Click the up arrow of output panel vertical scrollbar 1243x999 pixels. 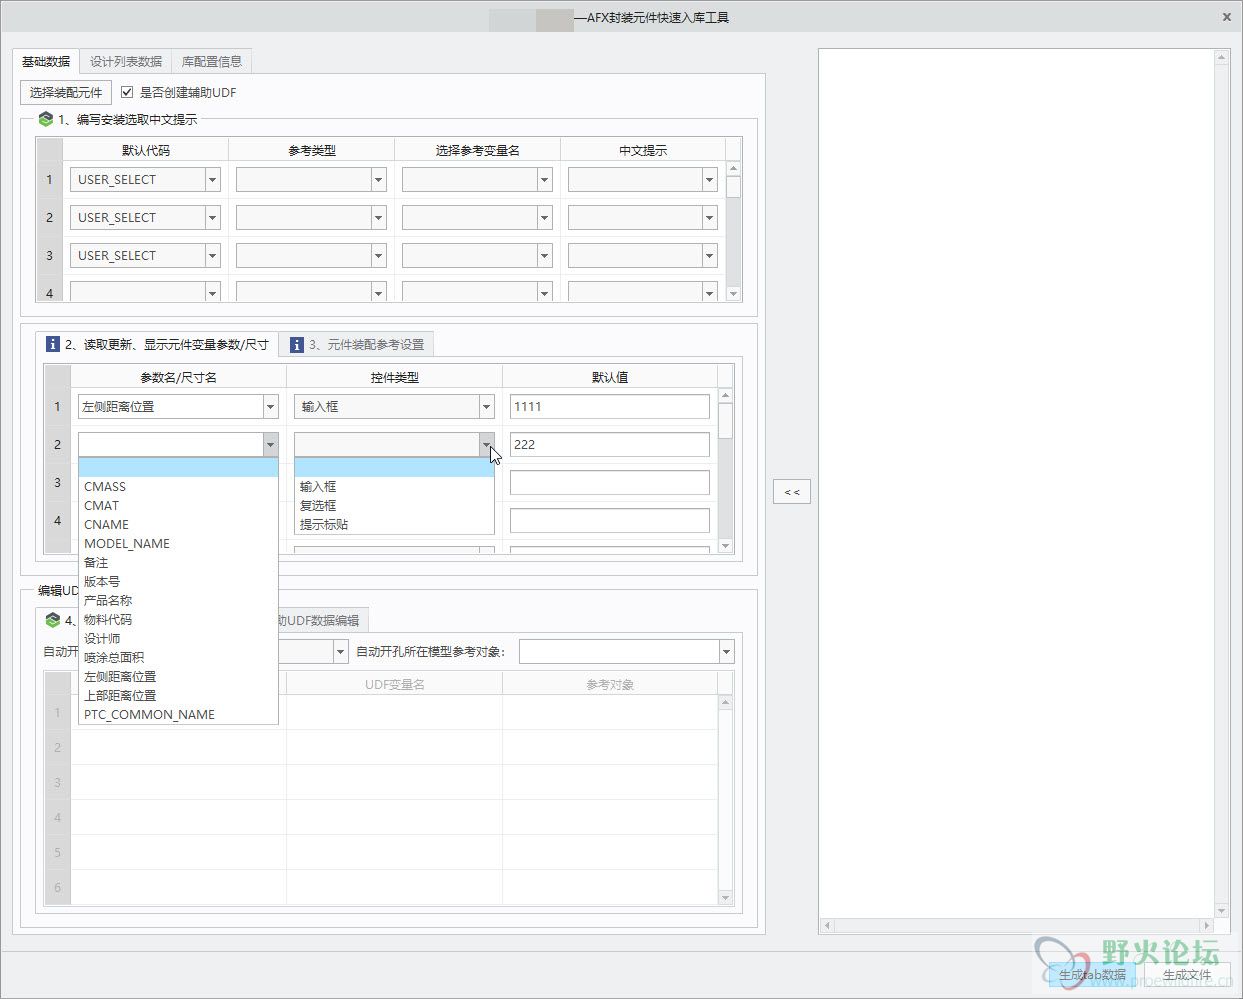[1221, 58]
